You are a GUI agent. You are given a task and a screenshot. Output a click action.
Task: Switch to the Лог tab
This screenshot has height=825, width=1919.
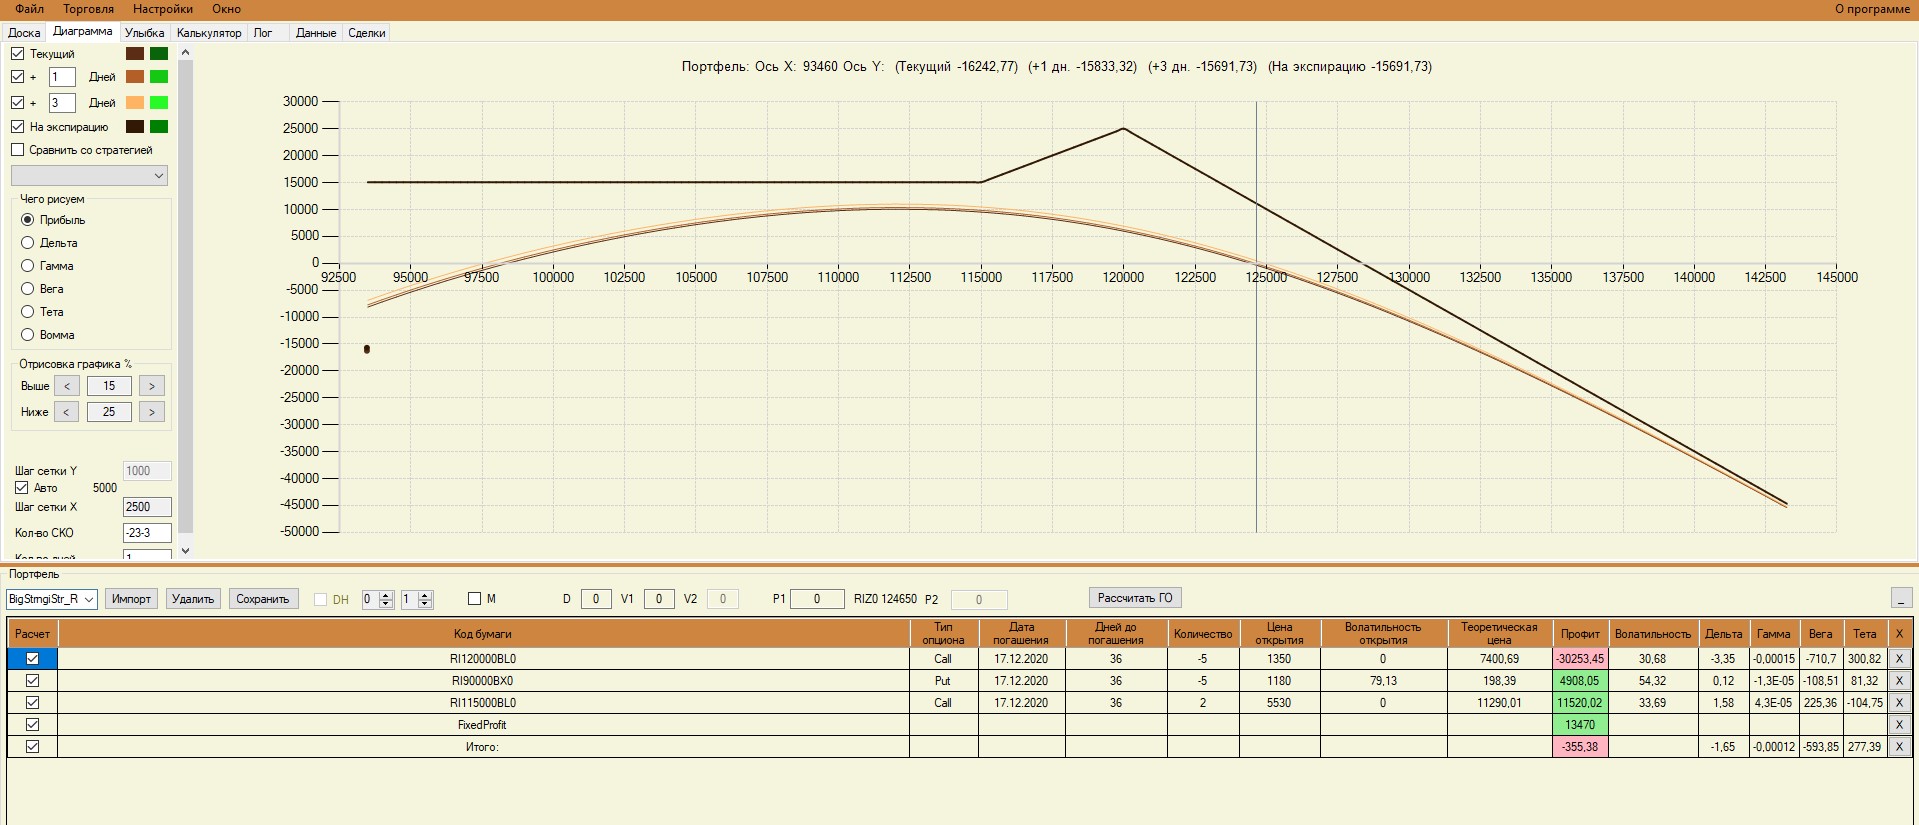click(x=263, y=33)
